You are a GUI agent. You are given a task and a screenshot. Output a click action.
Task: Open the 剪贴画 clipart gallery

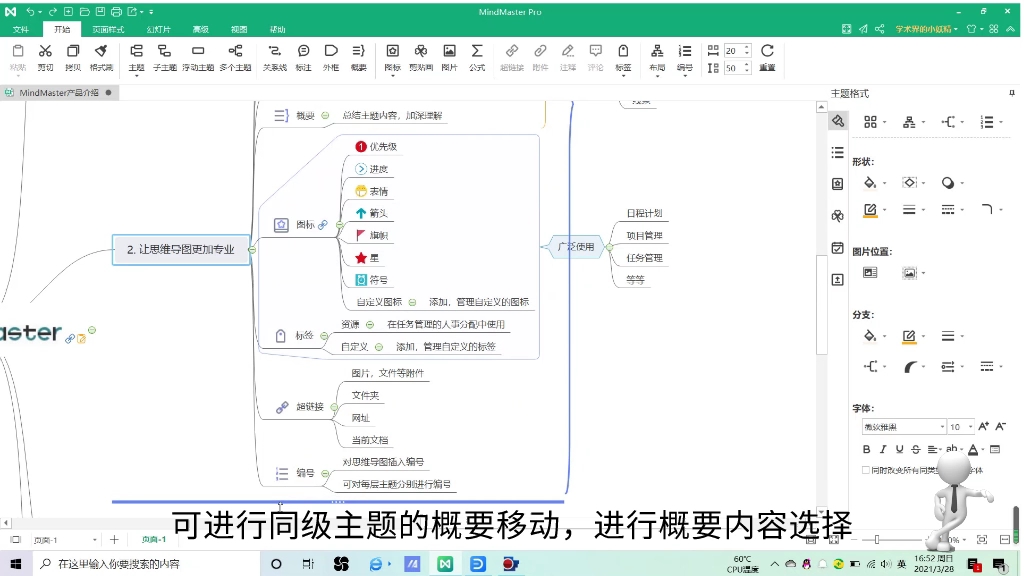tap(422, 55)
